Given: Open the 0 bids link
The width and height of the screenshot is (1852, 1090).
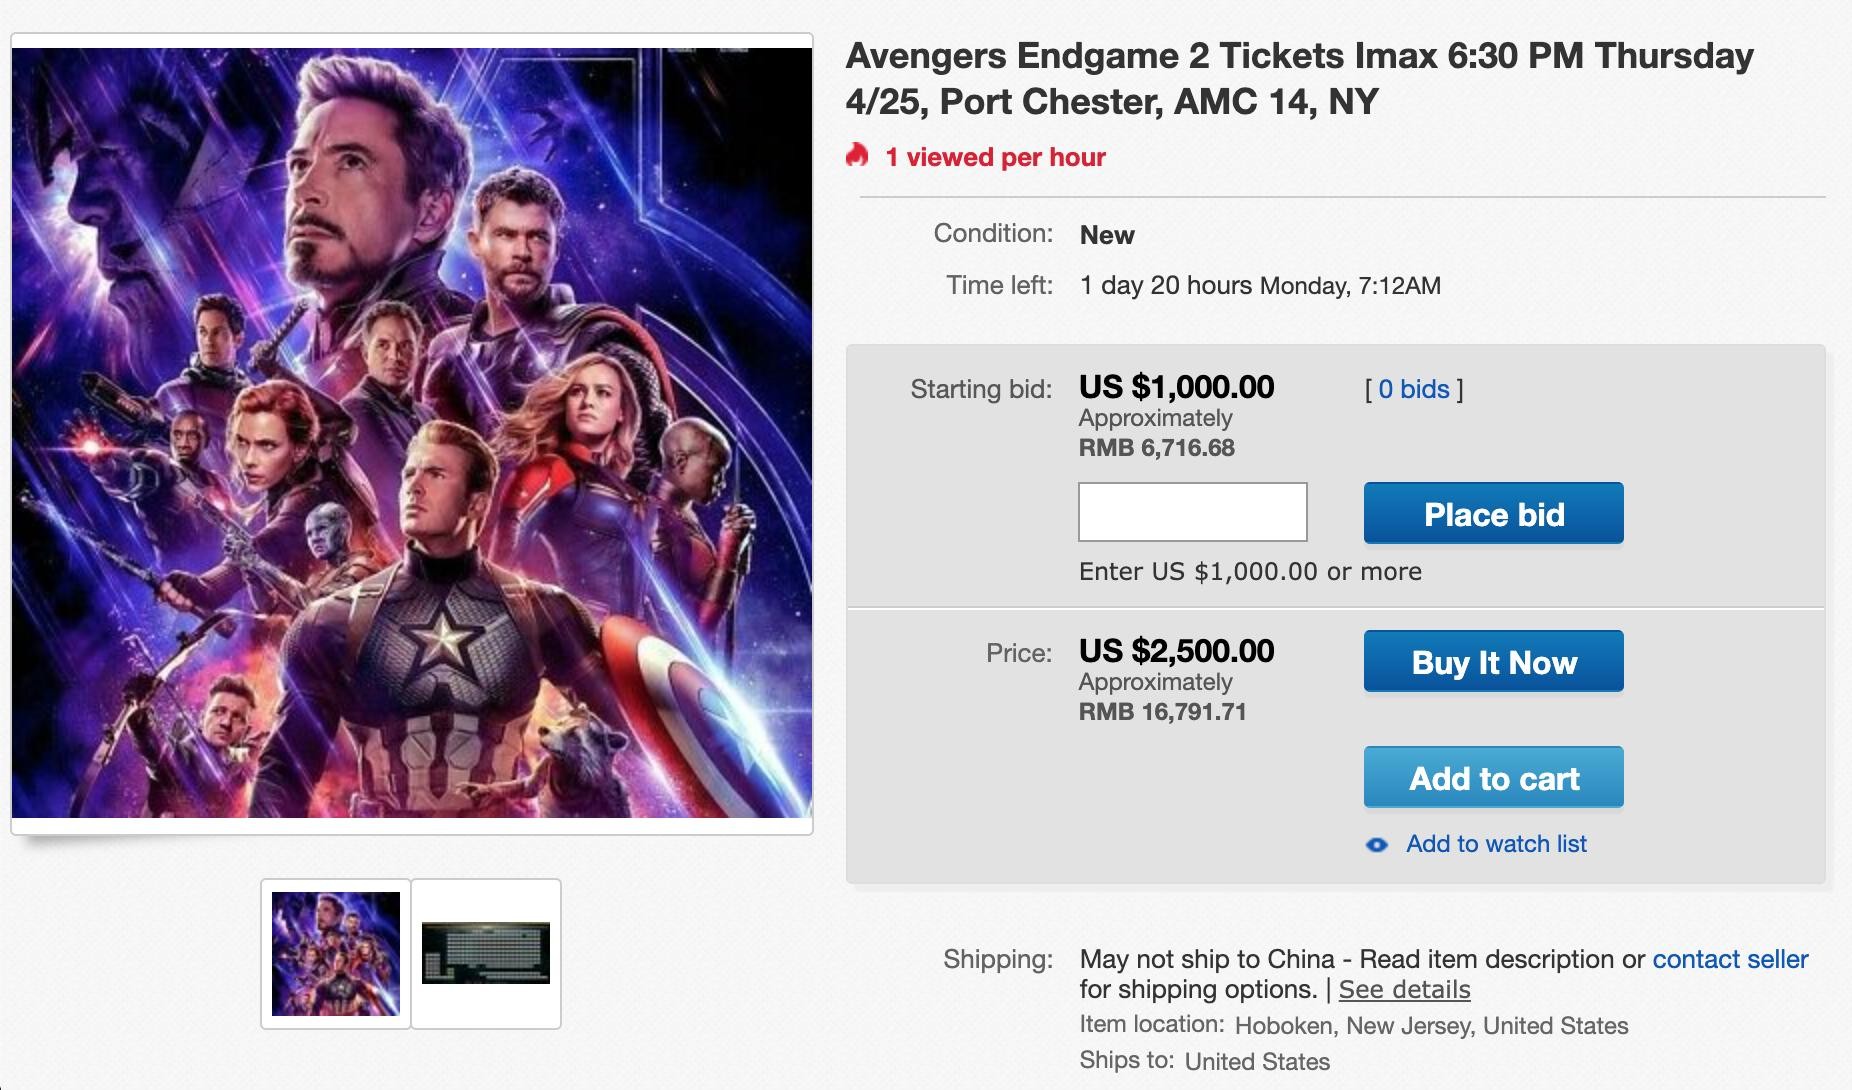Looking at the screenshot, I should pyautogui.click(x=1413, y=389).
